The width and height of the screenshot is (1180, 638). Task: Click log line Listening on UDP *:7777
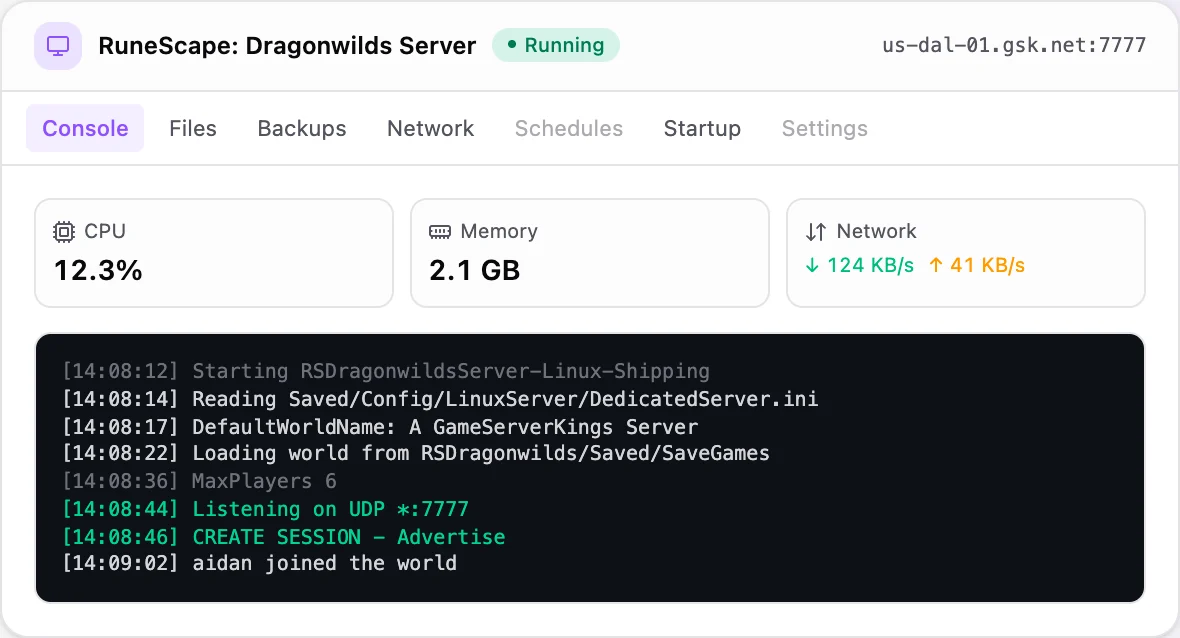click(x=266, y=509)
